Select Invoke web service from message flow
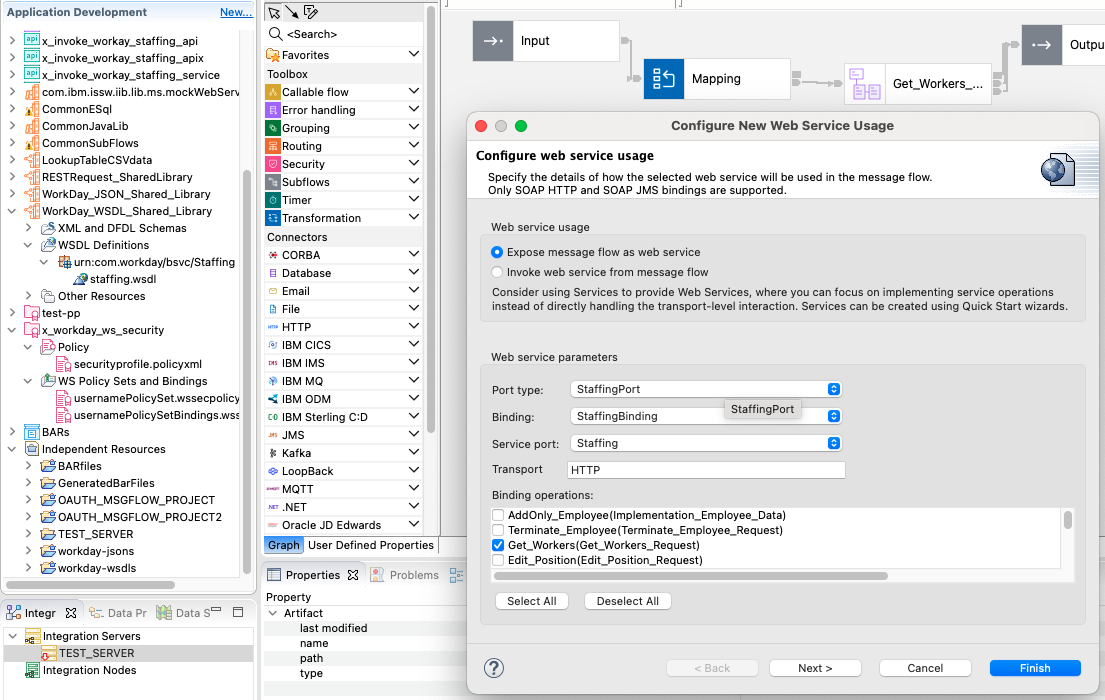 coord(498,272)
